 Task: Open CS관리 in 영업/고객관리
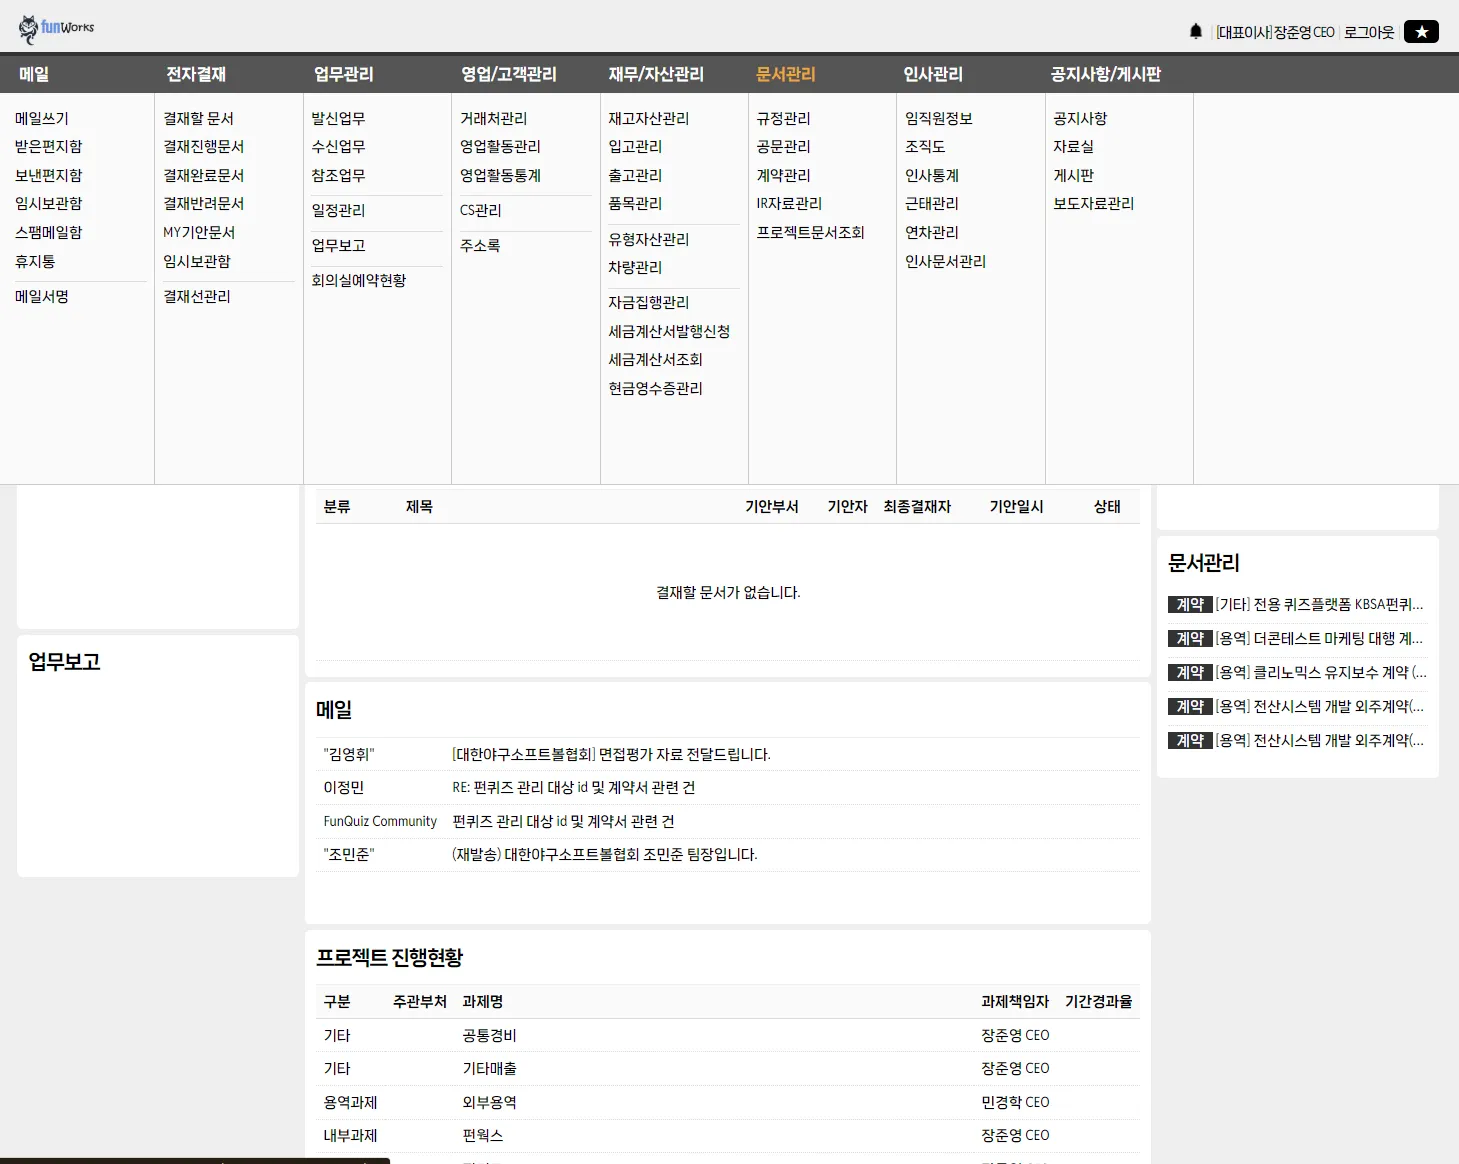480,209
